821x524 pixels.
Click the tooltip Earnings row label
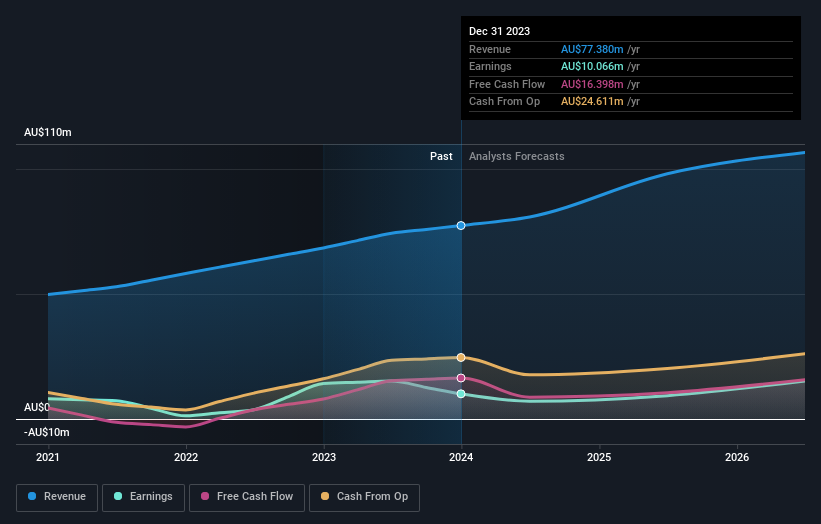[x=490, y=66]
